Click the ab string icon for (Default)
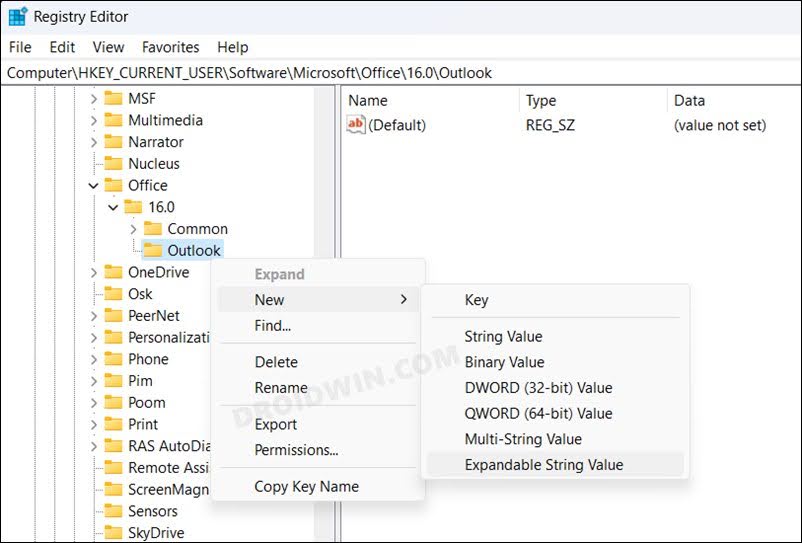The width and height of the screenshot is (802, 543). [x=356, y=125]
